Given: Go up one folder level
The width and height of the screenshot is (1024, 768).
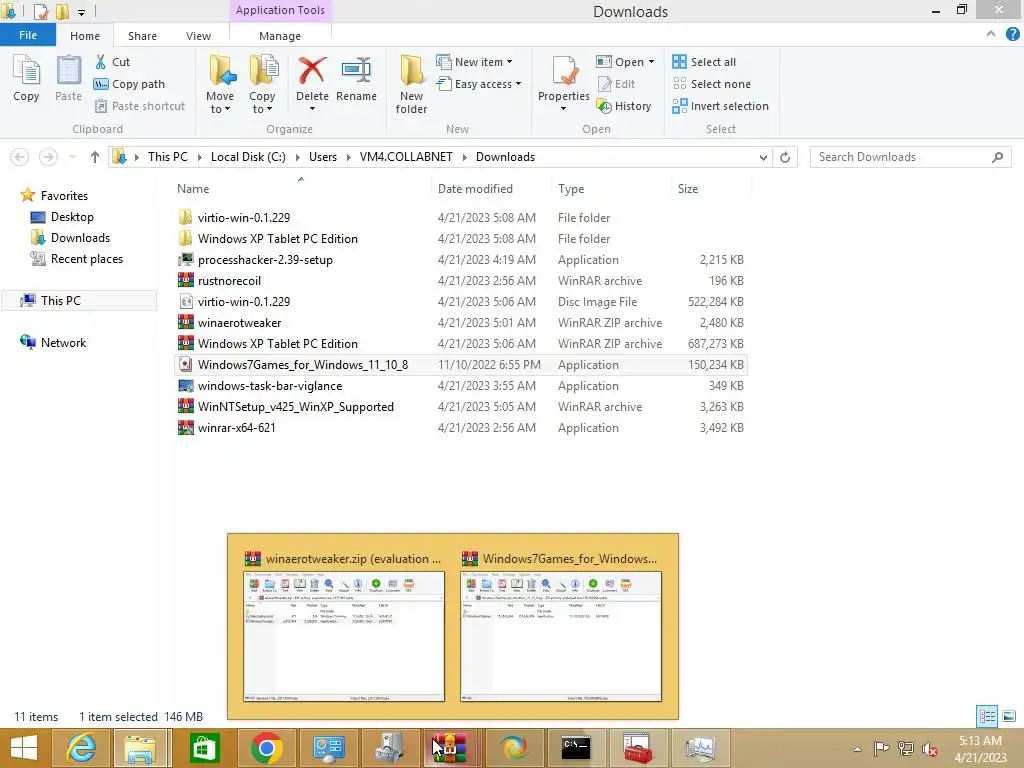Looking at the screenshot, I should click(x=95, y=157).
